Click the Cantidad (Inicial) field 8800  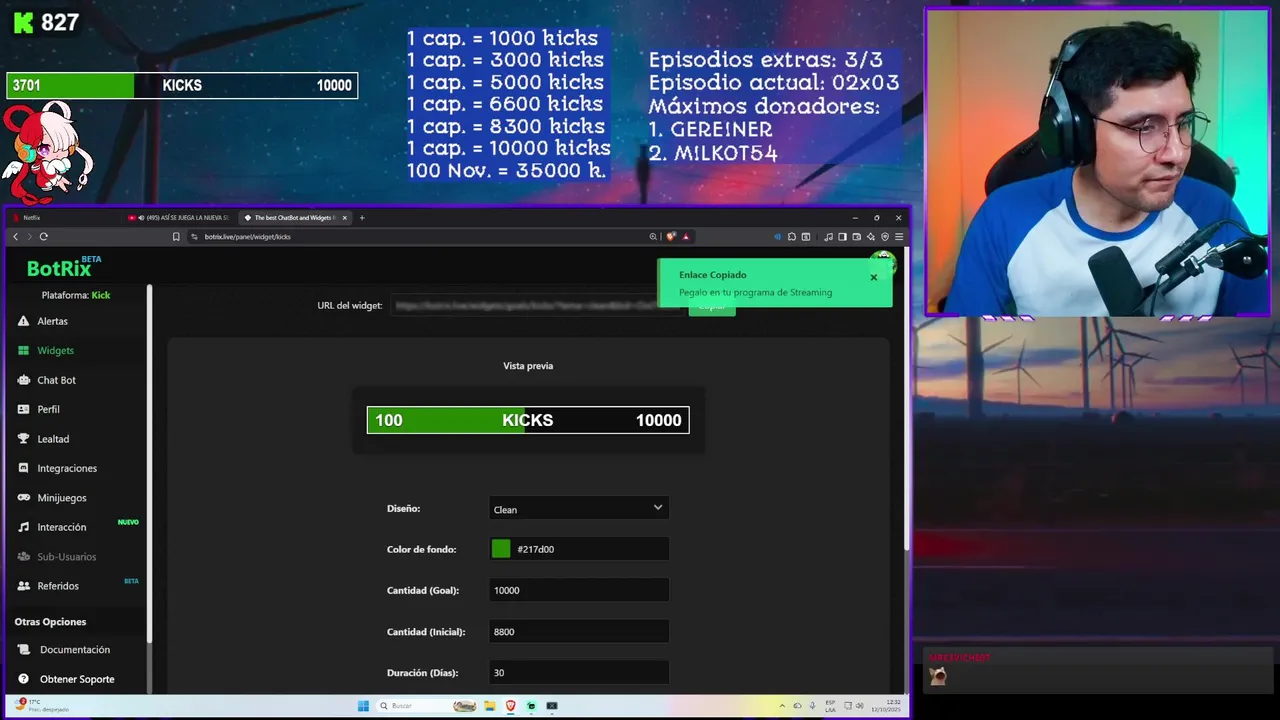click(579, 631)
